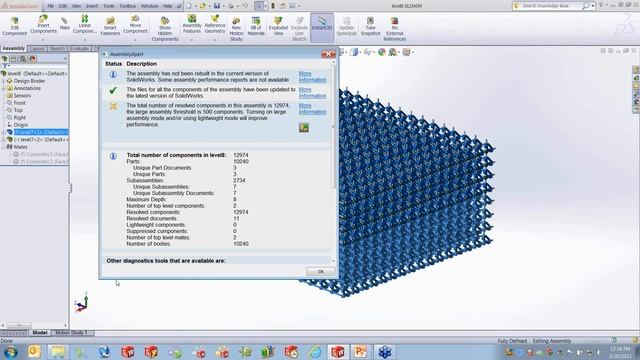Open the Insert menu
The height and width of the screenshot is (360, 640).
[92, 6]
